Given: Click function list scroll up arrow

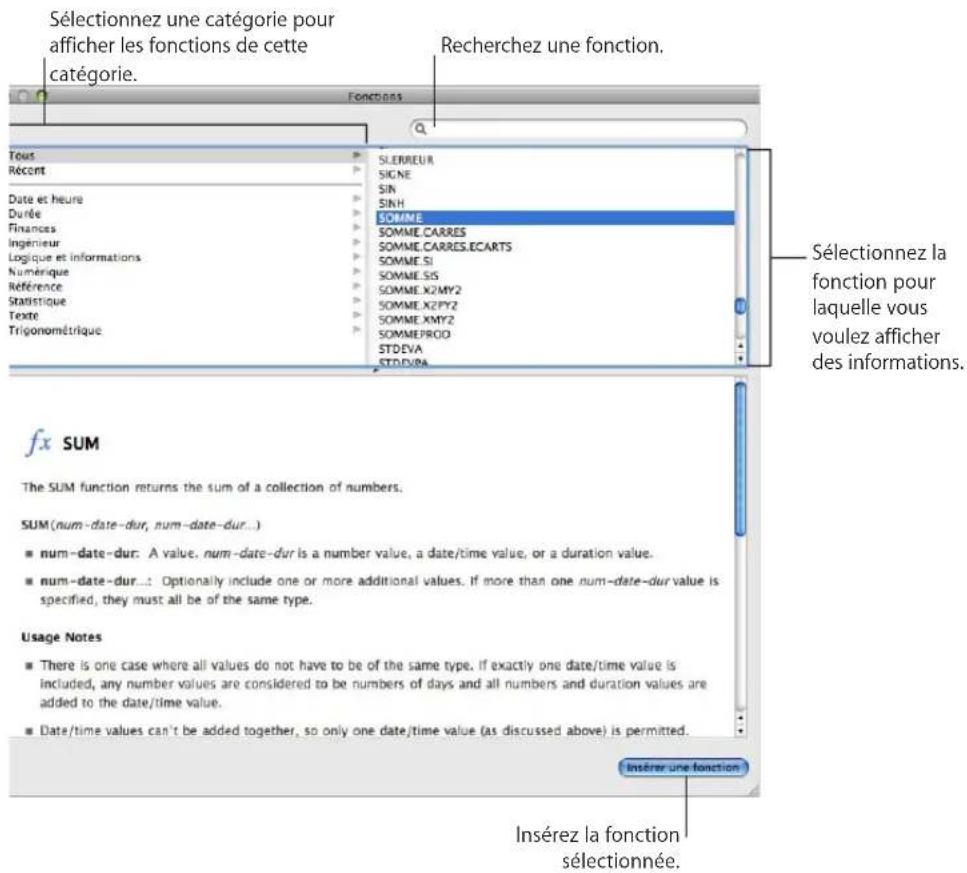Looking at the screenshot, I should coord(741,346).
